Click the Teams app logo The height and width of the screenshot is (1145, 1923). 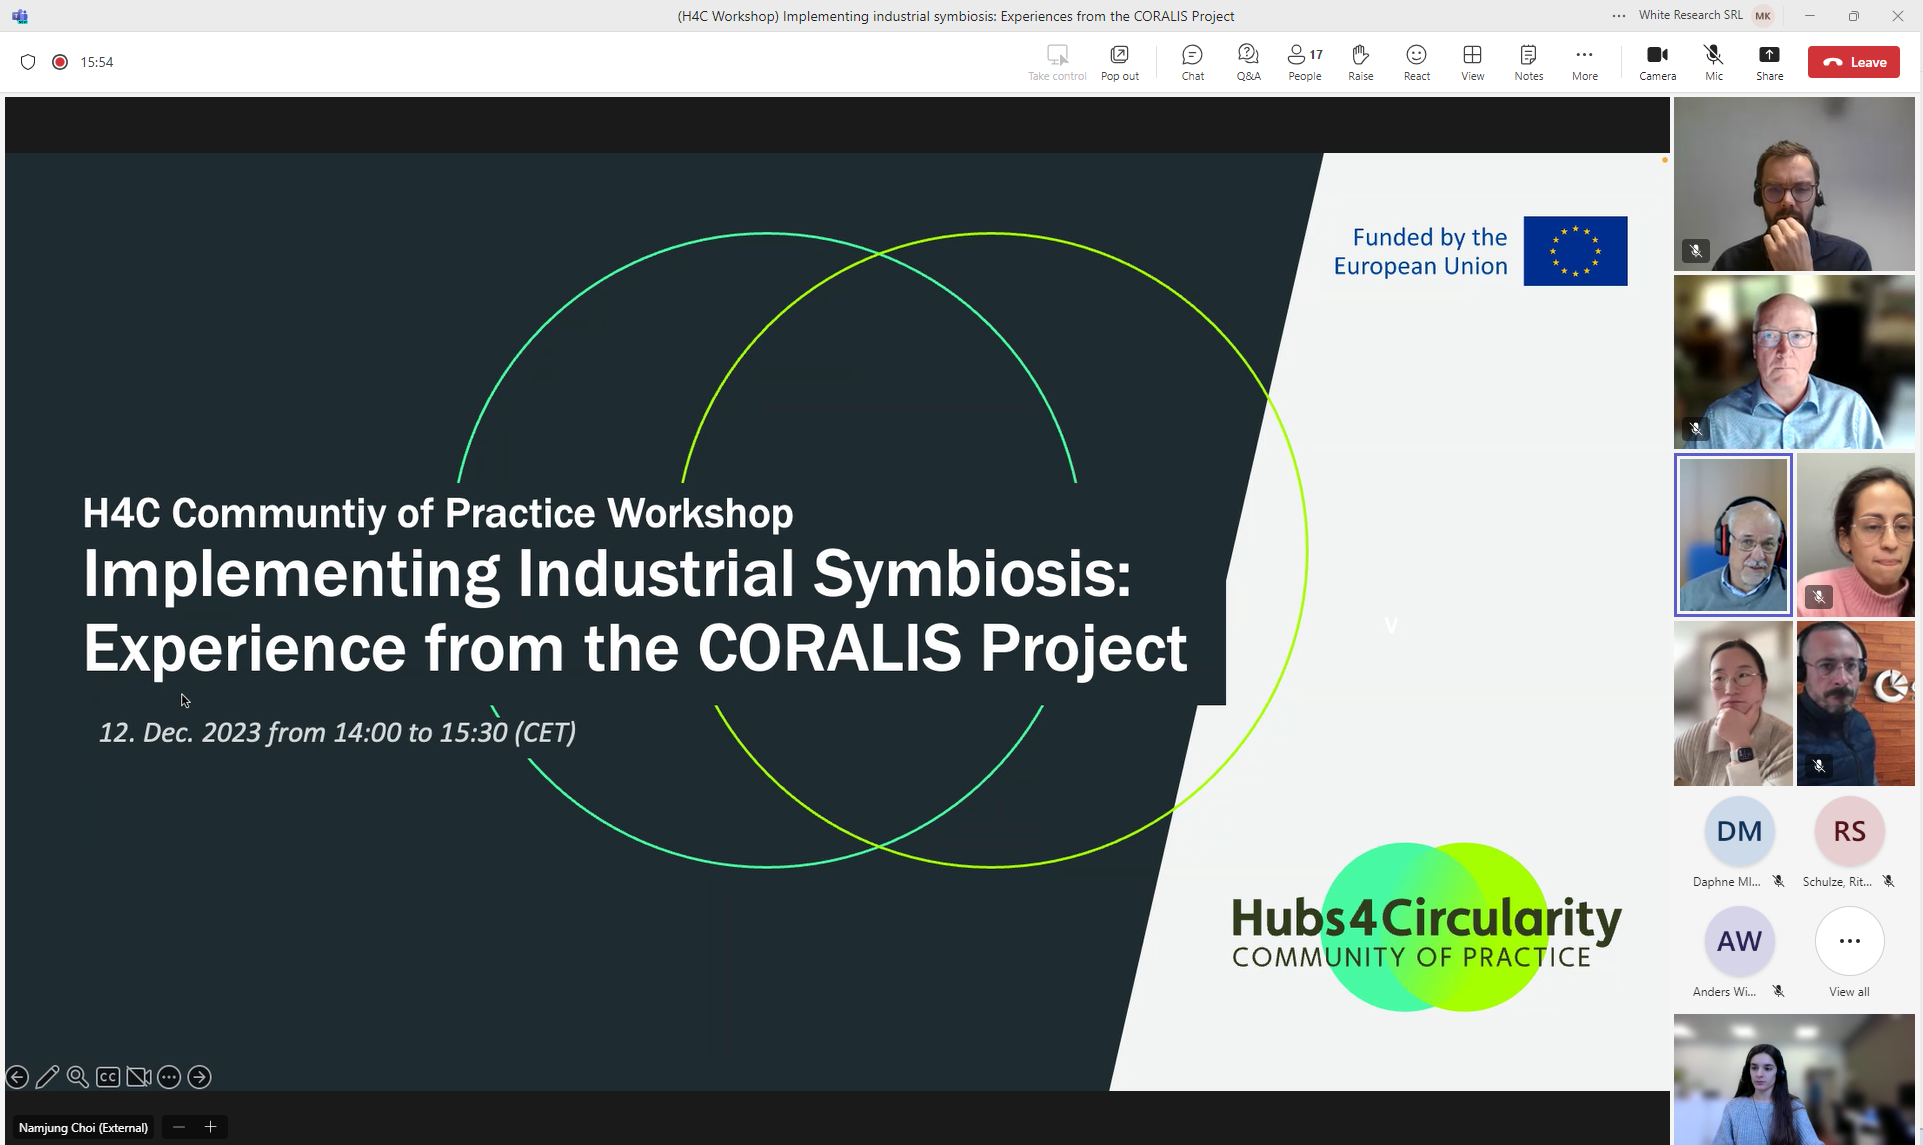point(20,16)
